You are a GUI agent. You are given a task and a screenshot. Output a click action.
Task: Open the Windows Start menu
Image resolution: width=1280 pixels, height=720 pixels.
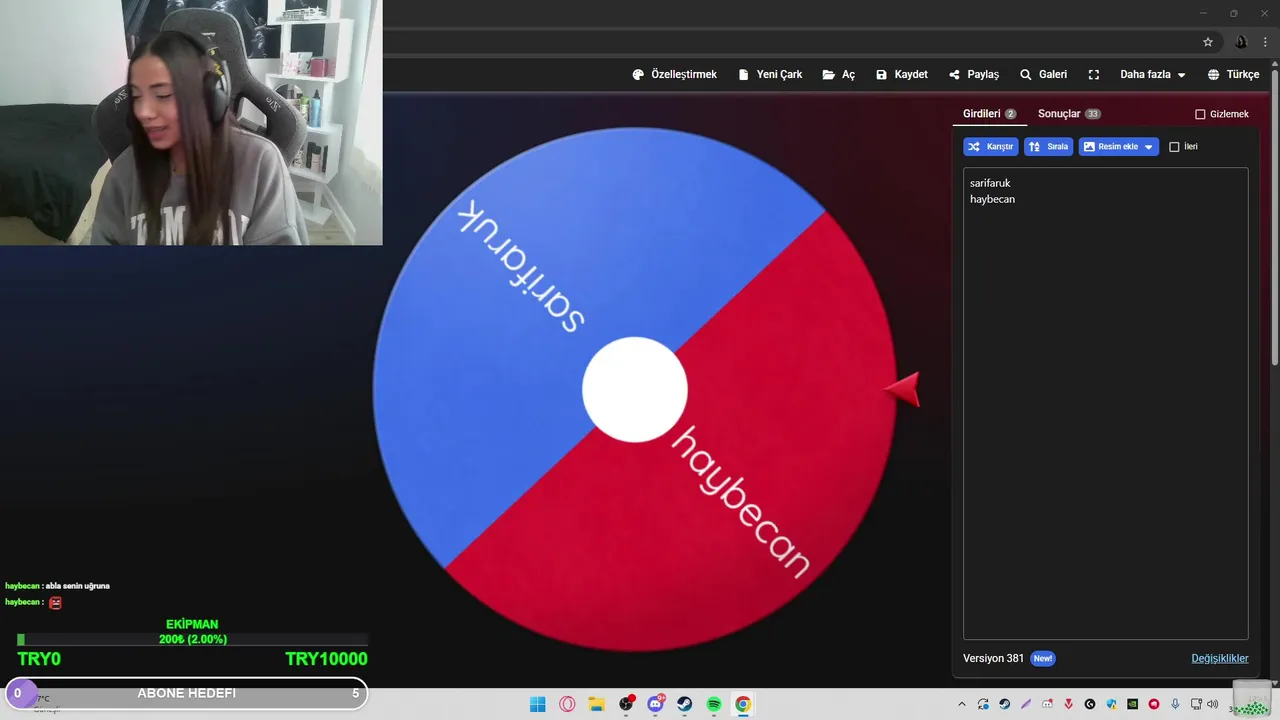pyautogui.click(x=538, y=704)
